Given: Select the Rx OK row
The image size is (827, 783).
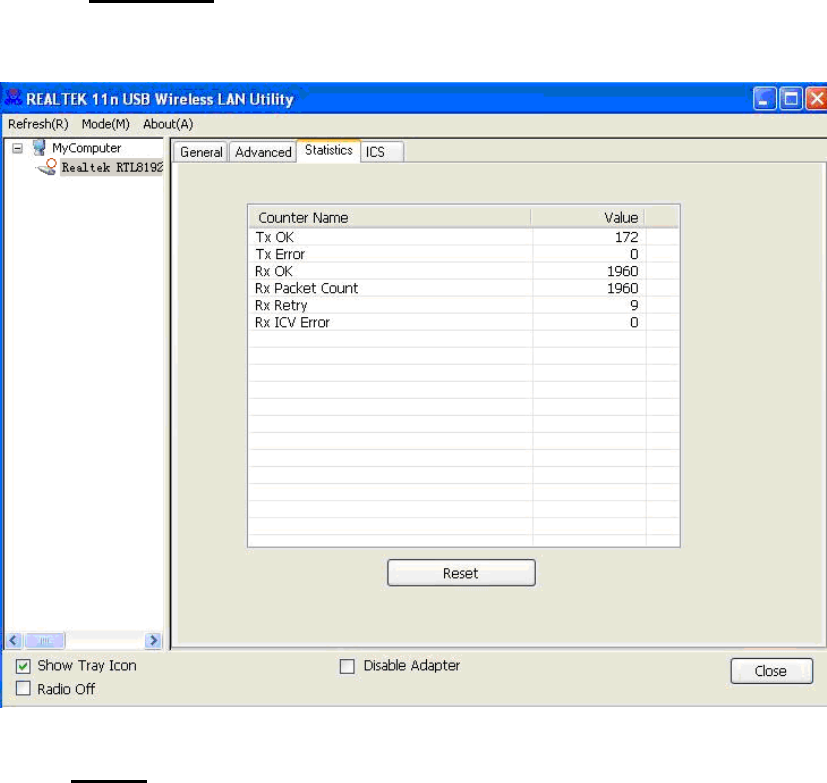Looking at the screenshot, I should 464,271.
